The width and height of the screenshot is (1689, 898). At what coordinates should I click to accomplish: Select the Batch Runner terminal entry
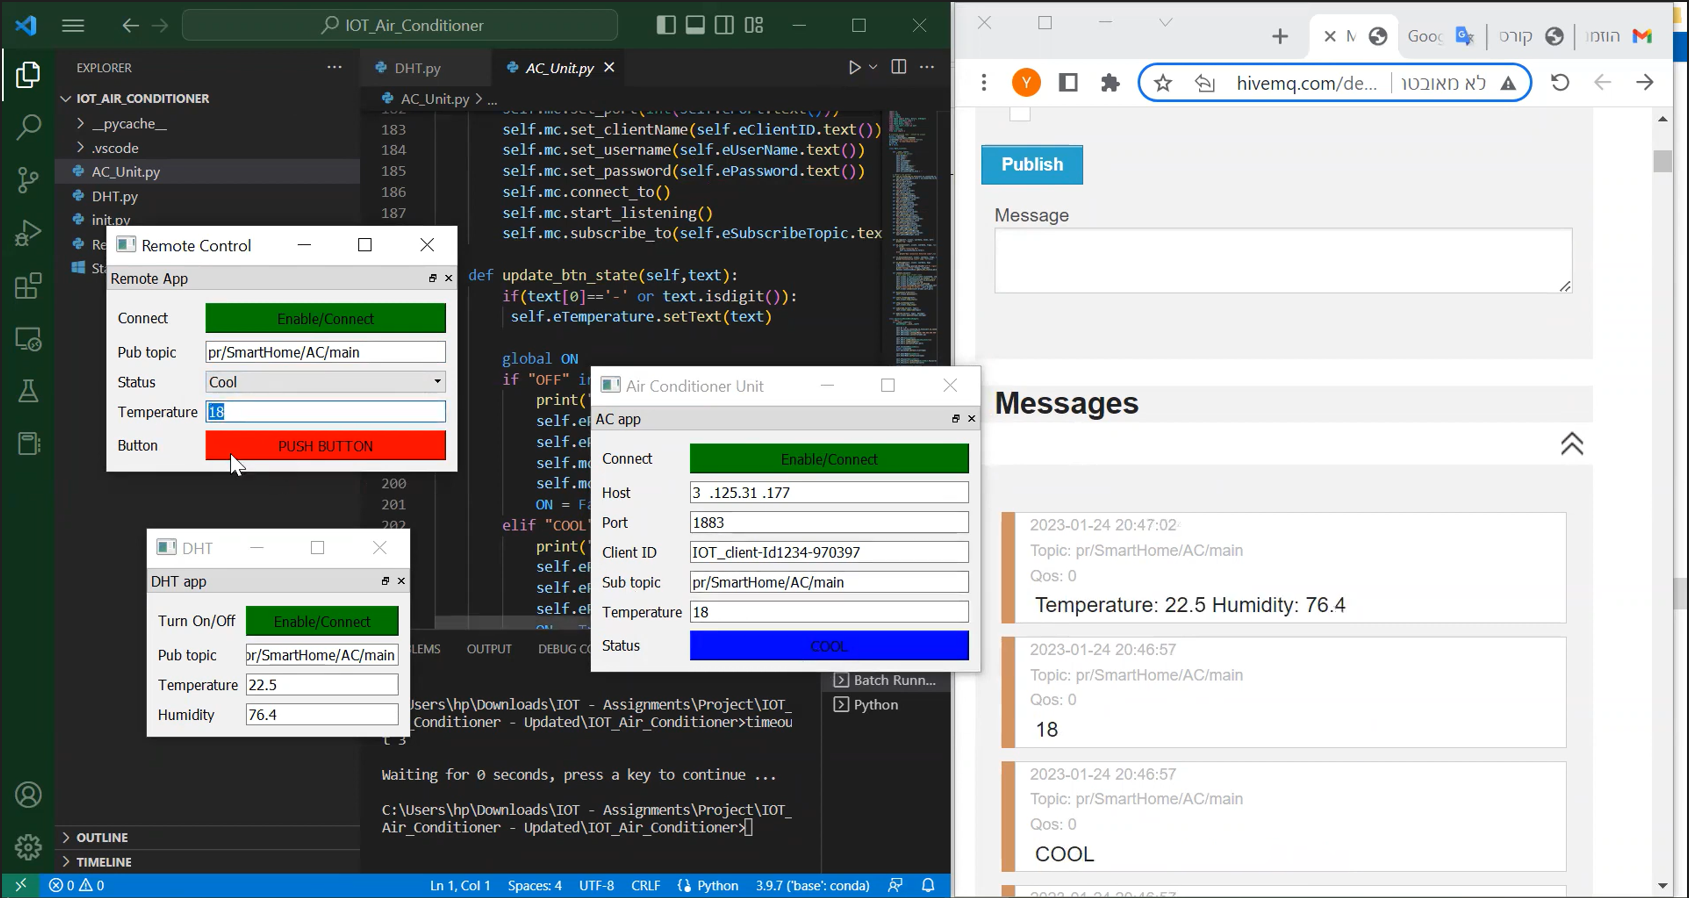point(894,680)
